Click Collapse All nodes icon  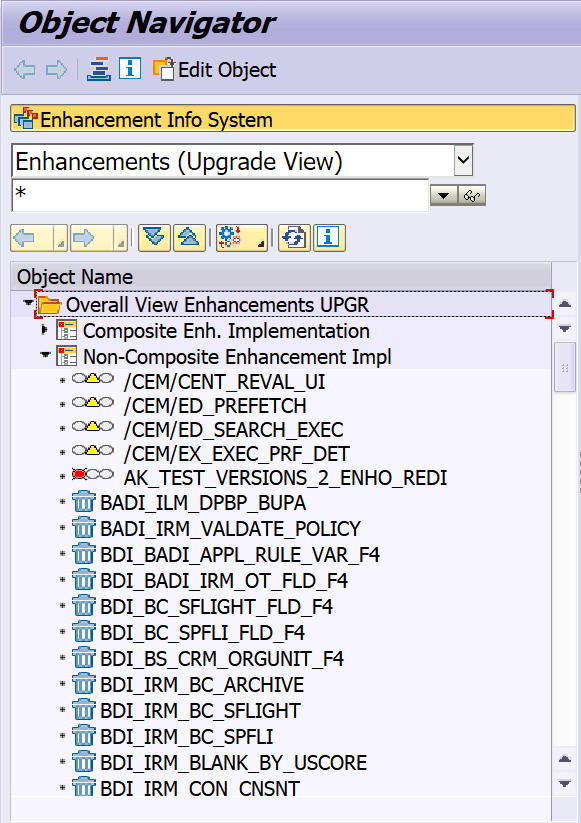pos(189,238)
